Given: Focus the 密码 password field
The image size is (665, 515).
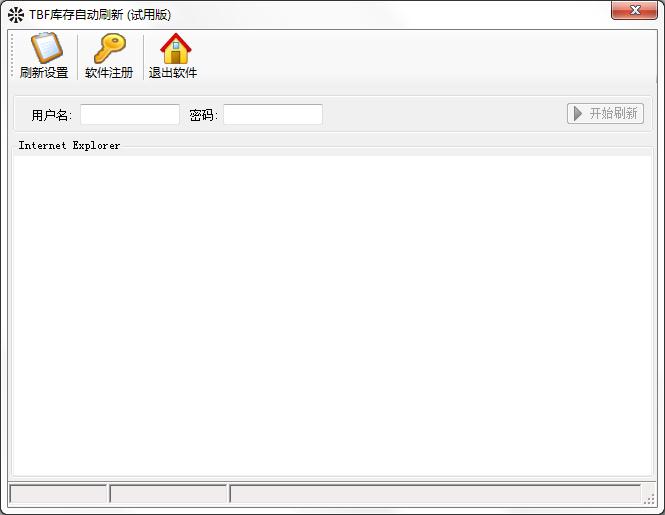Looking at the screenshot, I should (273, 115).
